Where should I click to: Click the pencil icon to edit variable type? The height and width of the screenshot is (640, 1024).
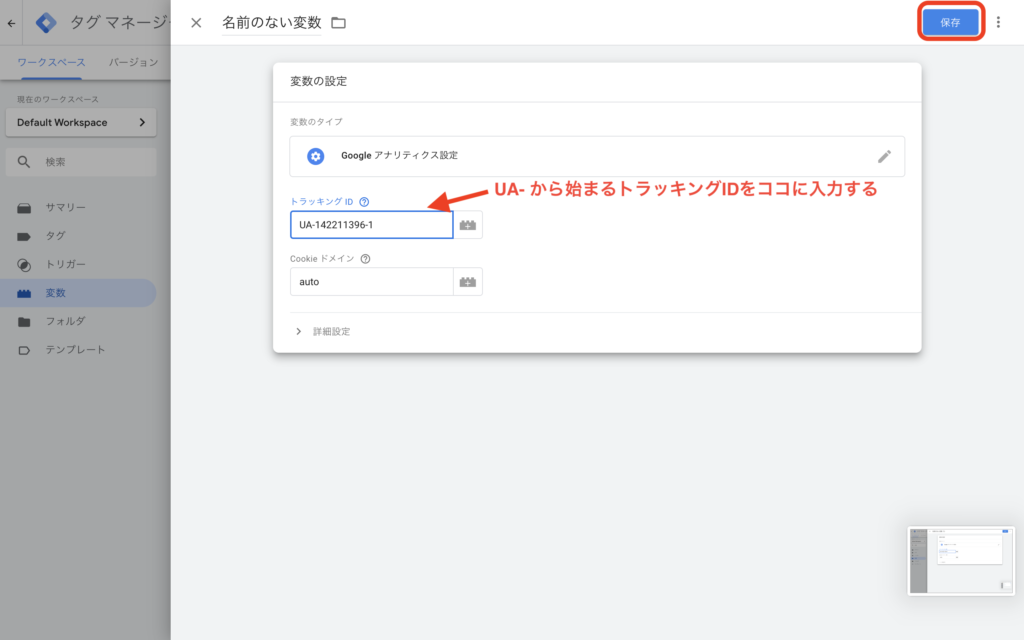pyautogui.click(x=884, y=156)
